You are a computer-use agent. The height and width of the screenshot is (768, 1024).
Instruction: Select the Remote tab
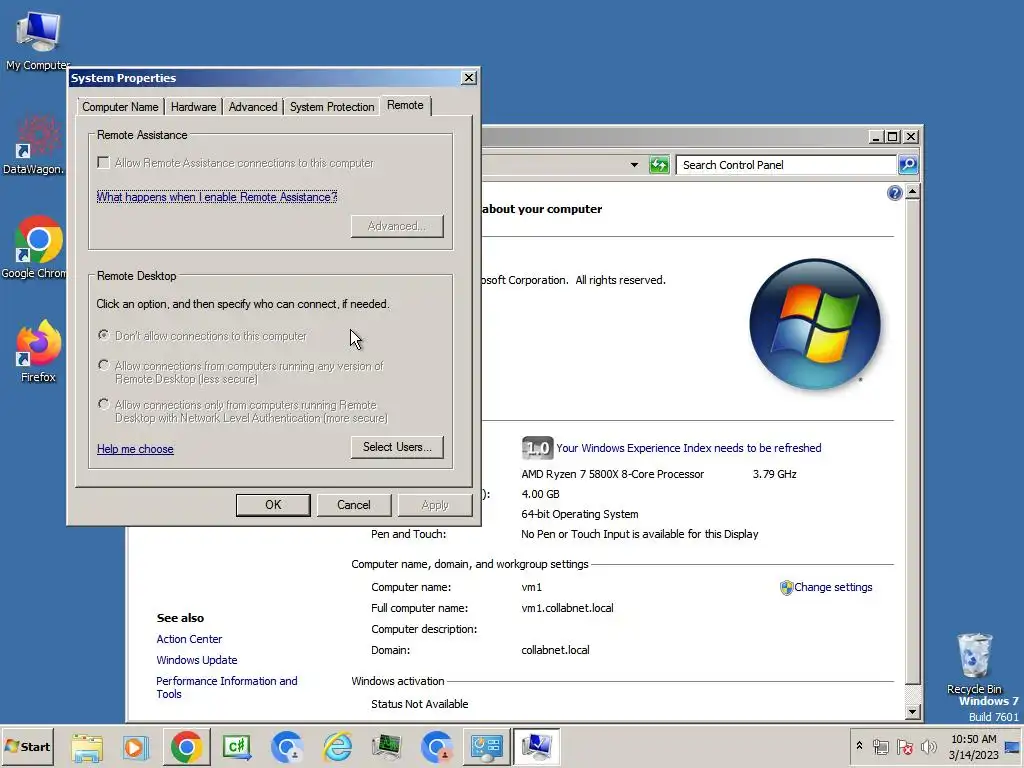click(x=405, y=105)
